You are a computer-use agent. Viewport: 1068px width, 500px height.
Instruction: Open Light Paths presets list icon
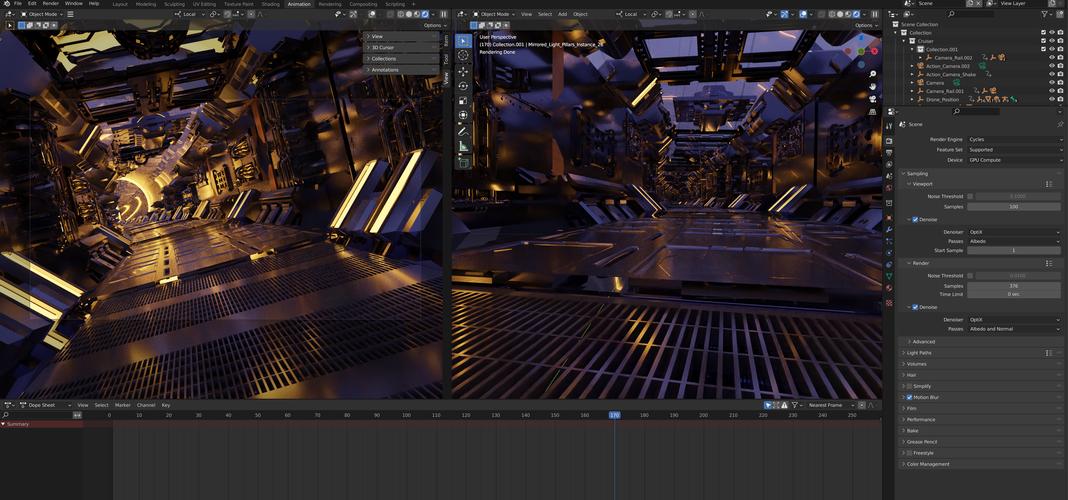point(1049,353)
